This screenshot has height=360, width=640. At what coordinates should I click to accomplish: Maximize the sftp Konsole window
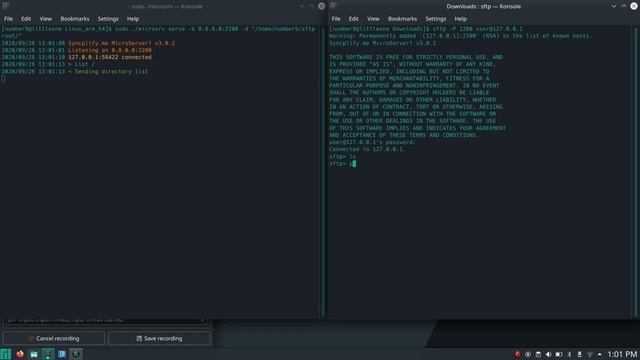pyautogui.click(x=624, y=6)
